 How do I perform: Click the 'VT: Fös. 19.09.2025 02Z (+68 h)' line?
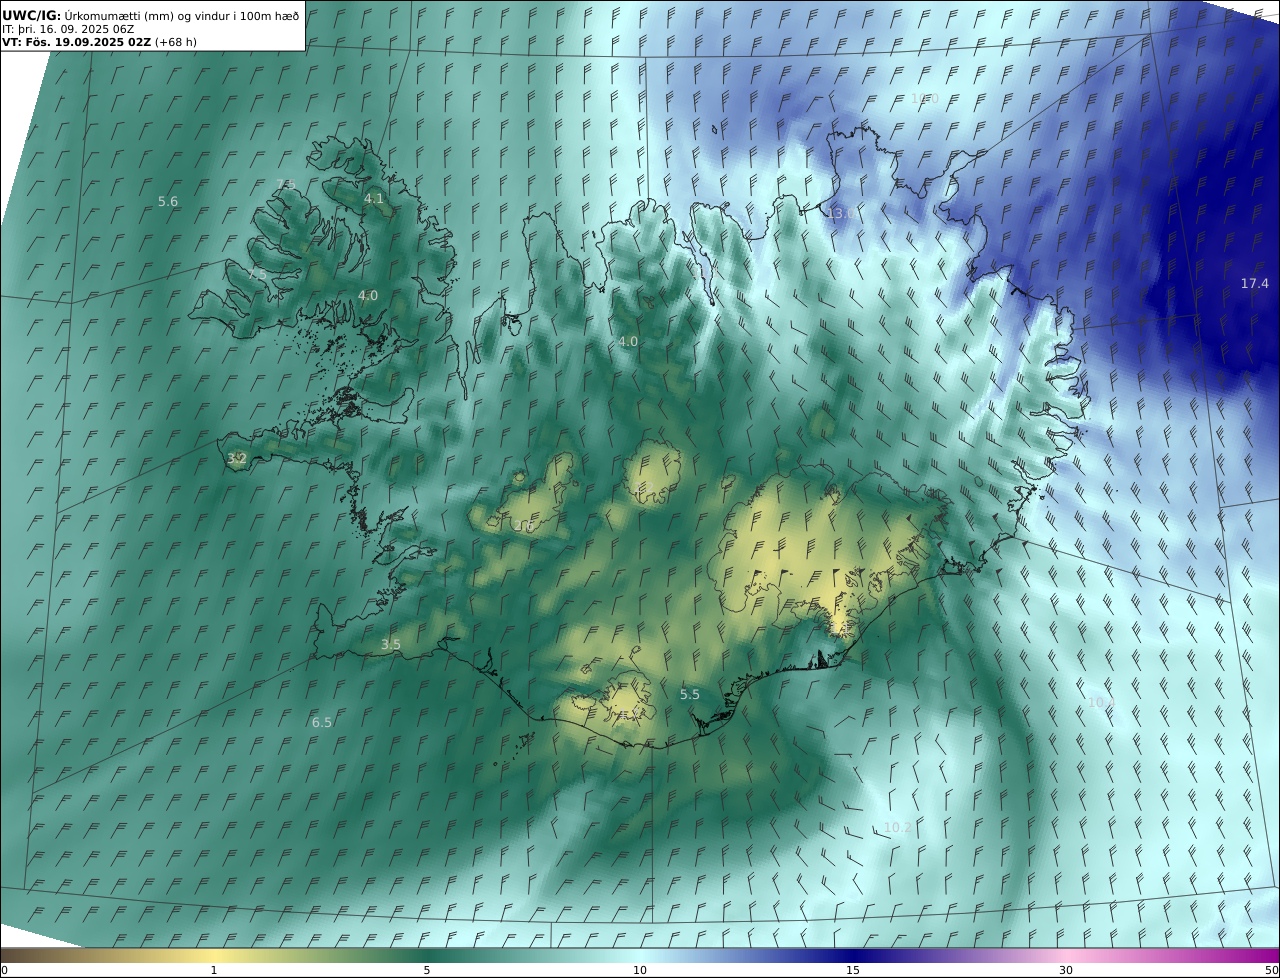[100, 42]
